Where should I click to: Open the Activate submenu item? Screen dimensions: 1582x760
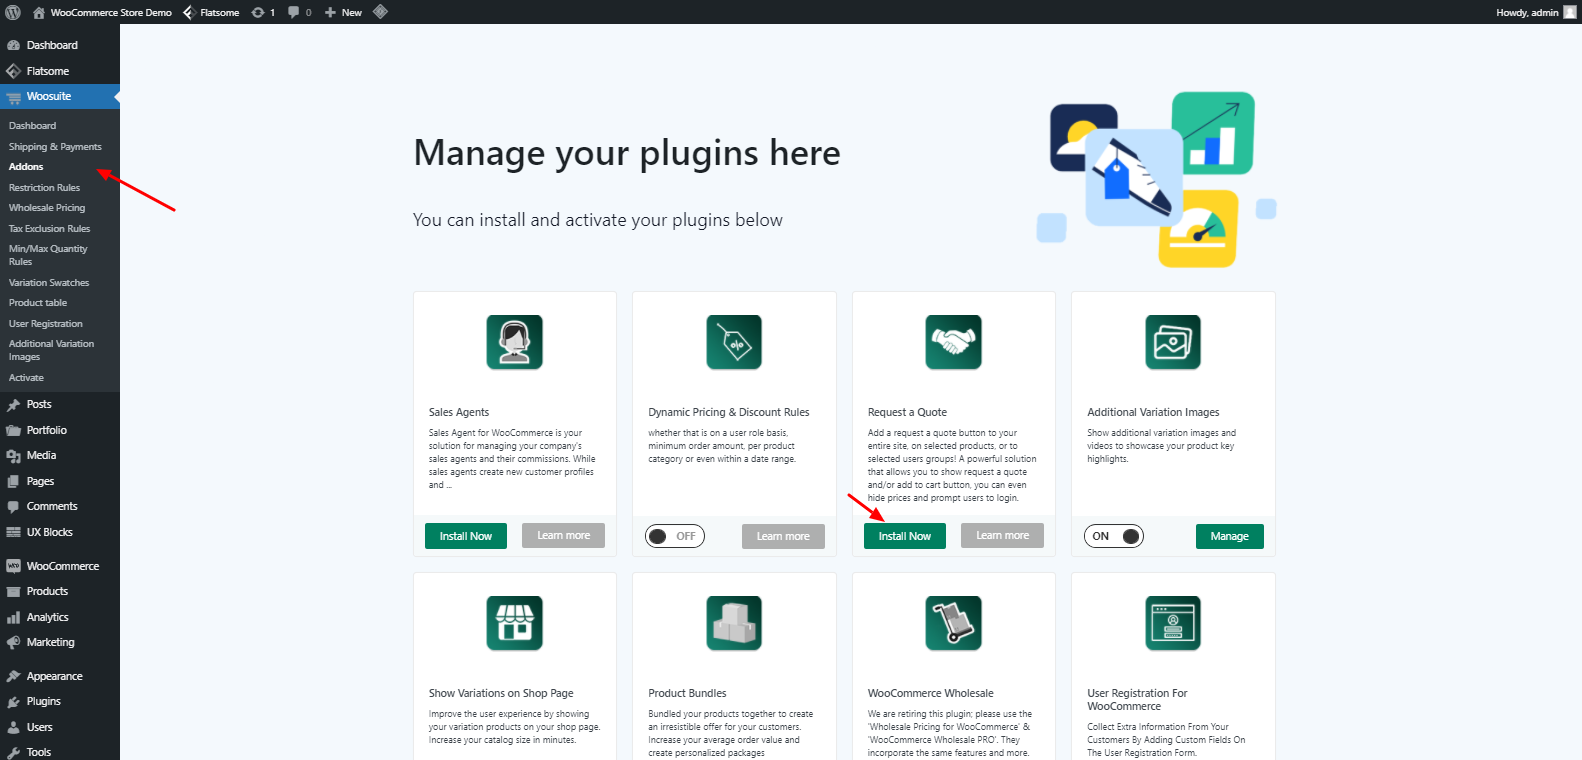pos(26,378)
